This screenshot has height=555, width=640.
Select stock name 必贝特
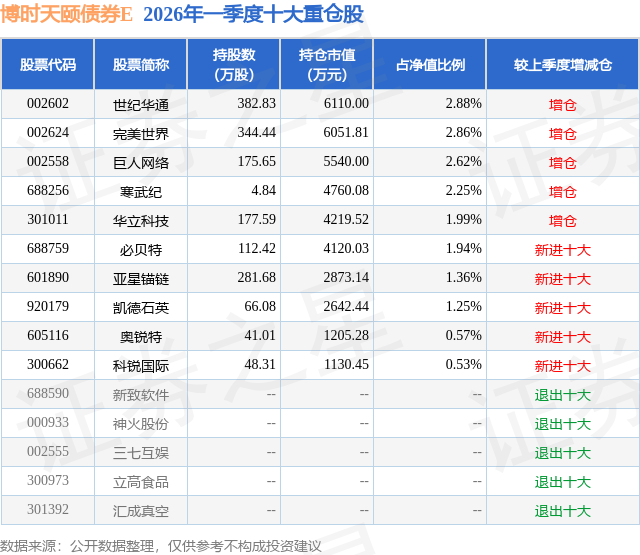click(x=141, y=250)
